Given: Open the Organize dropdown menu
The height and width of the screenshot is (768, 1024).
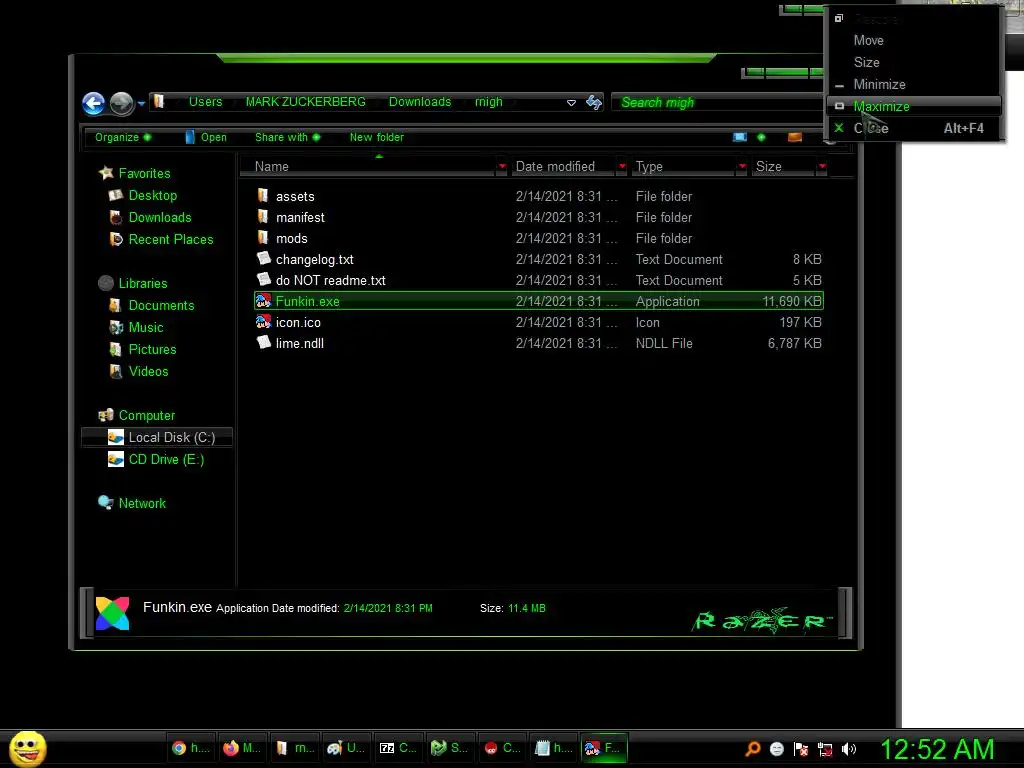Looking at the screenshot, I should pos(123,137).
